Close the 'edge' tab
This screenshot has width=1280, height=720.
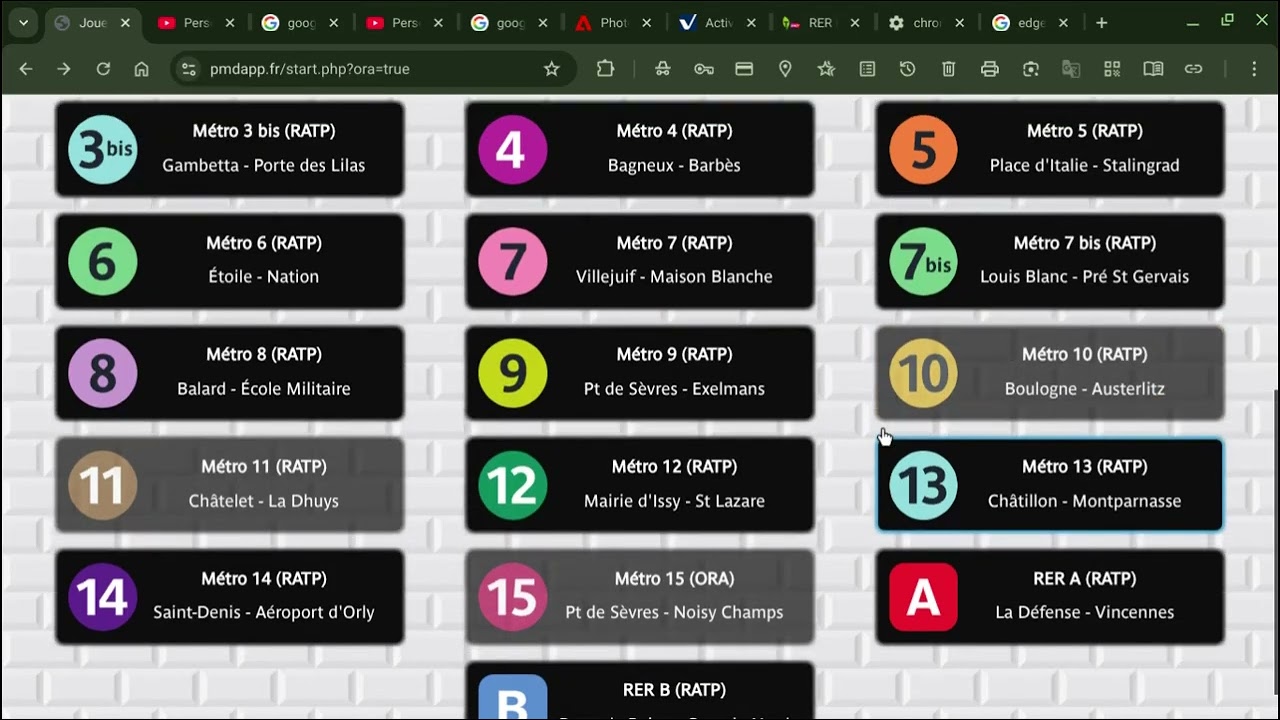tap(1063, 23)
